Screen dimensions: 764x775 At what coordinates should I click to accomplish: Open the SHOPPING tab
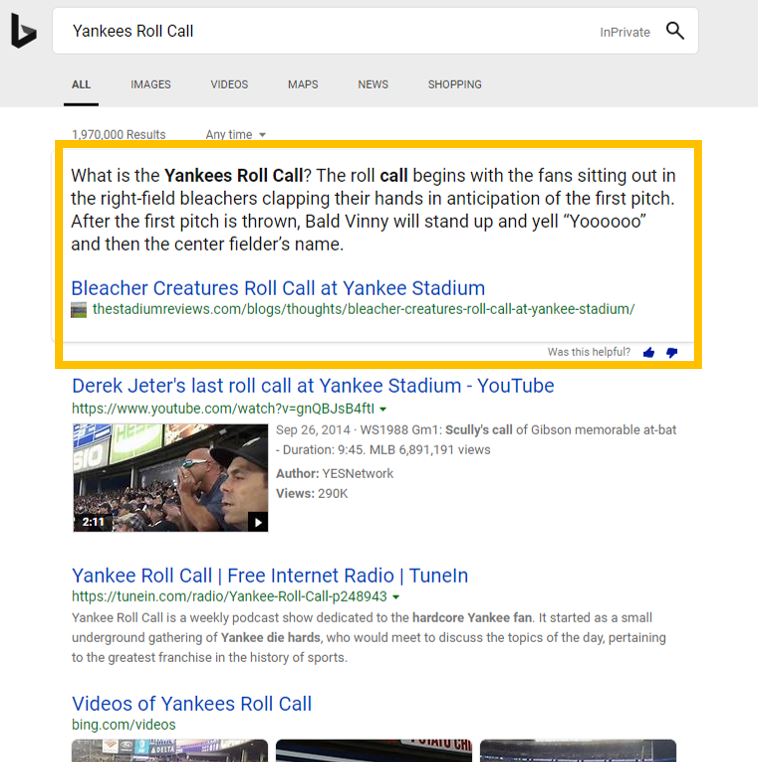pyautogui.click(x=455, y=85)
